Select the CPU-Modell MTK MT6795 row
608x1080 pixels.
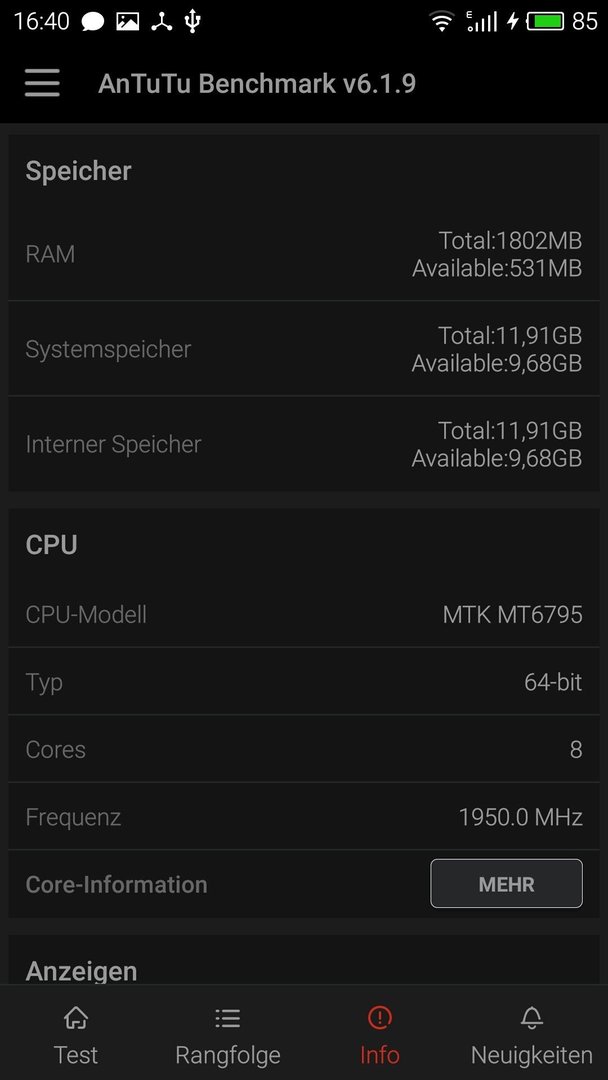click(x=304, y=614)
